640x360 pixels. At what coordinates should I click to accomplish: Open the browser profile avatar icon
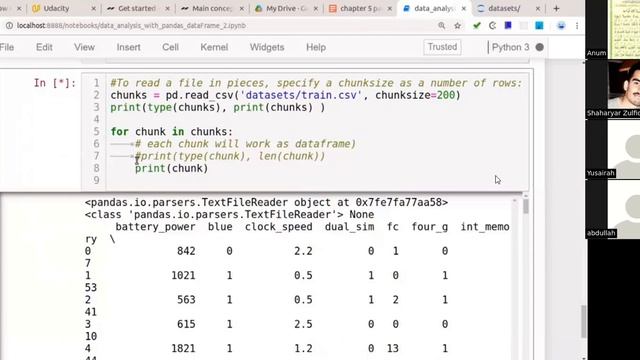click(x=561, y=25)
